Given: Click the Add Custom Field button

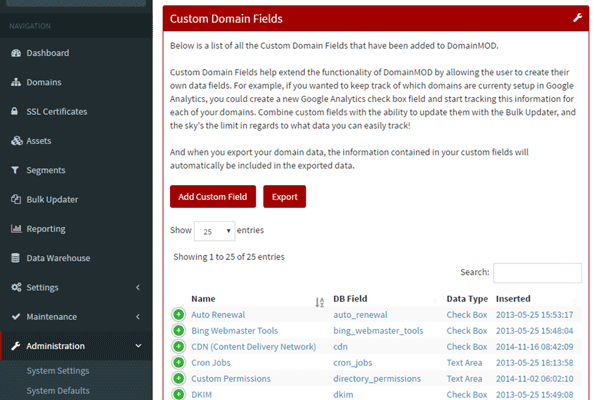Looking at the screenshot, I should tap(212, 196).
